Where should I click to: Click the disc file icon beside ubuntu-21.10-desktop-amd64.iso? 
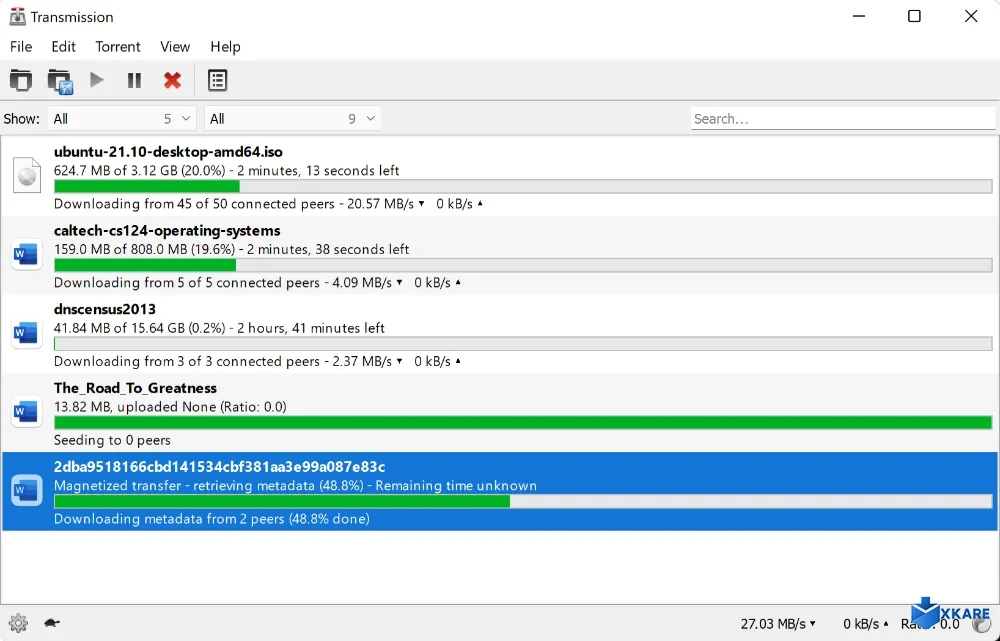(x=27, y=175)
